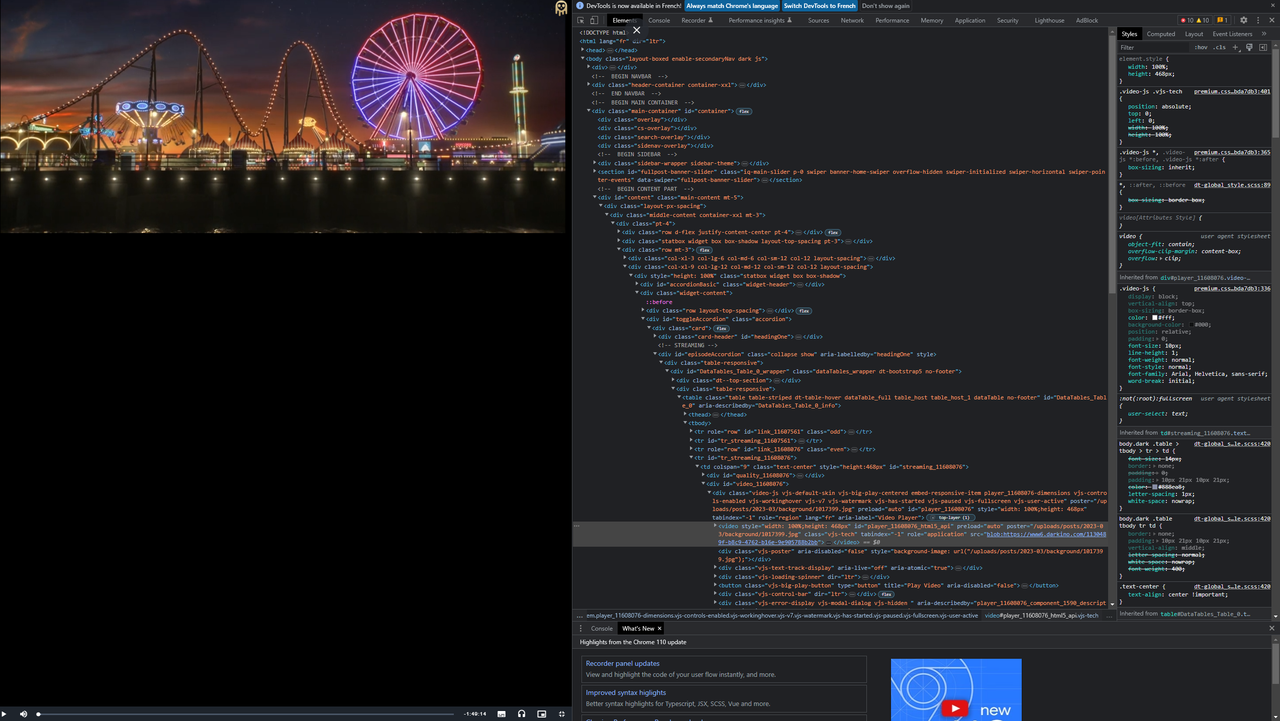The width and height of the screenshot is (1280, 721).
Task: Toggle element state with :hov
Action: [1201, 47]
